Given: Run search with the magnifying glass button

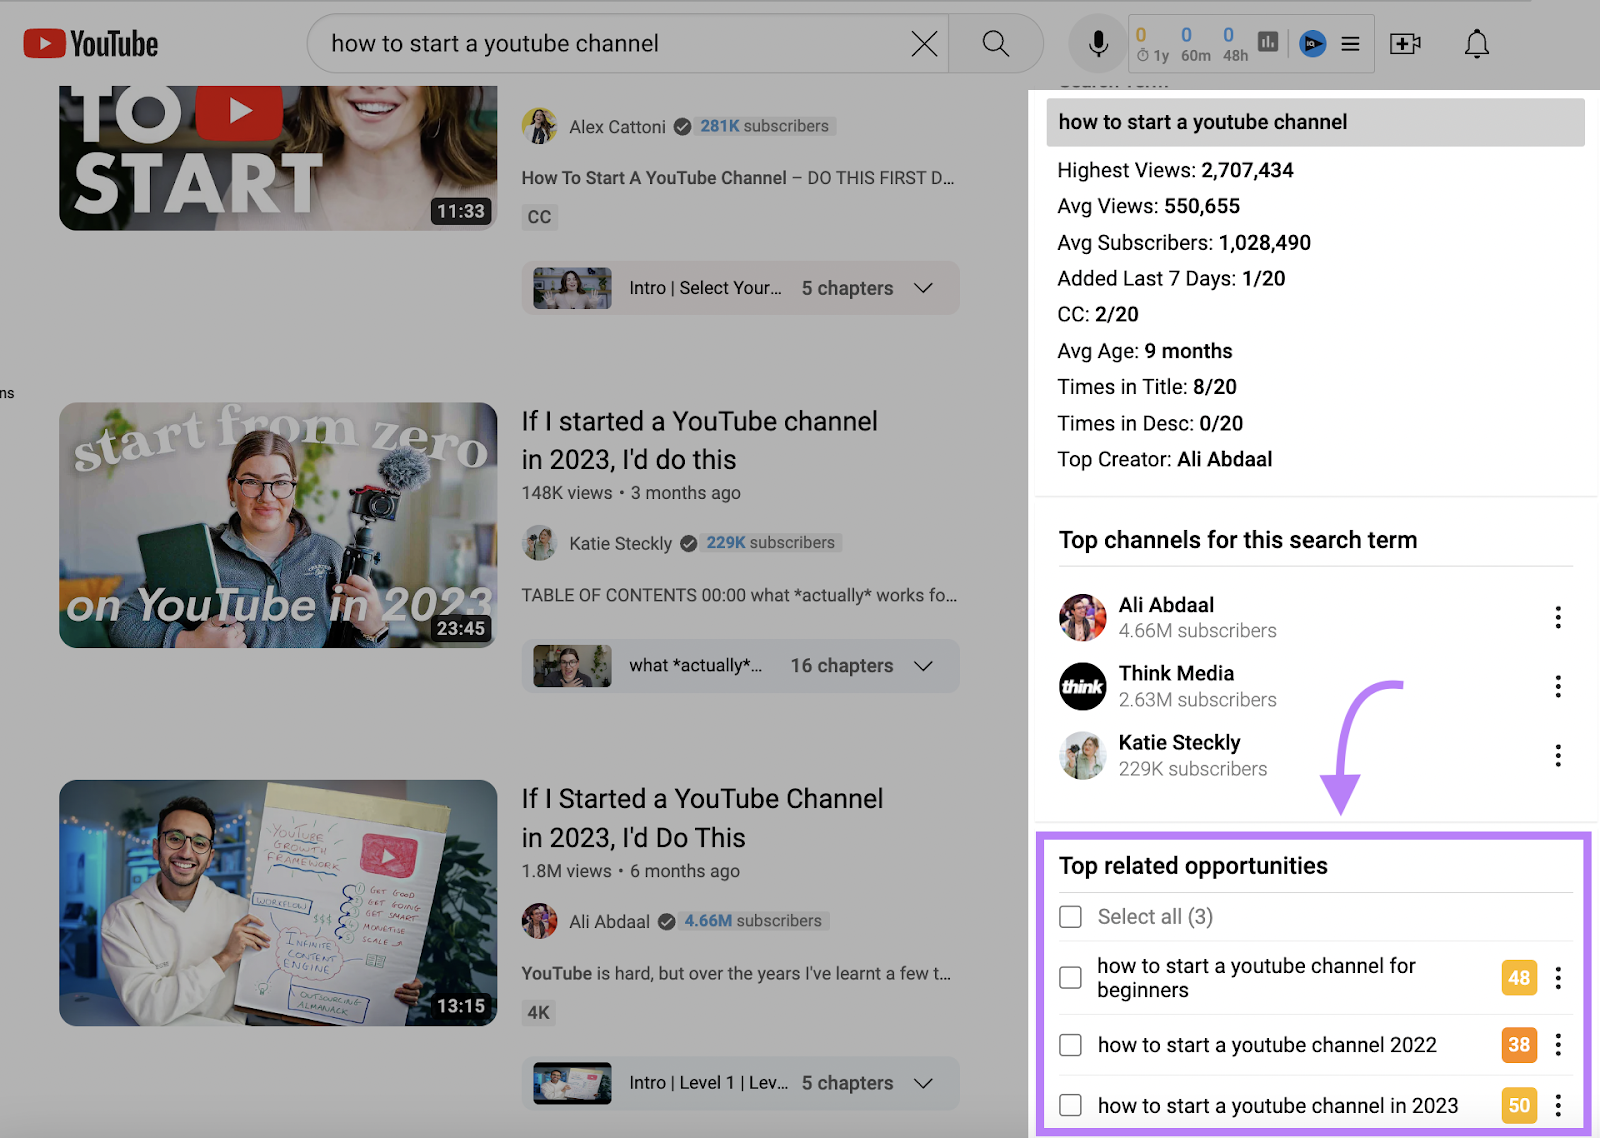Looking at the screenshot, I should pos(995,44).
